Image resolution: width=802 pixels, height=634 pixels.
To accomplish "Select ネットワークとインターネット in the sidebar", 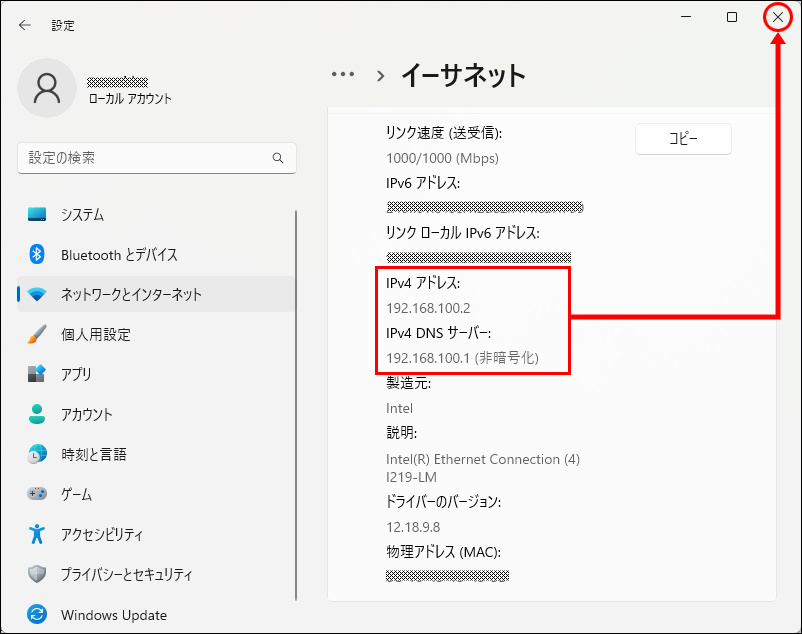I will tap(131, 295).
